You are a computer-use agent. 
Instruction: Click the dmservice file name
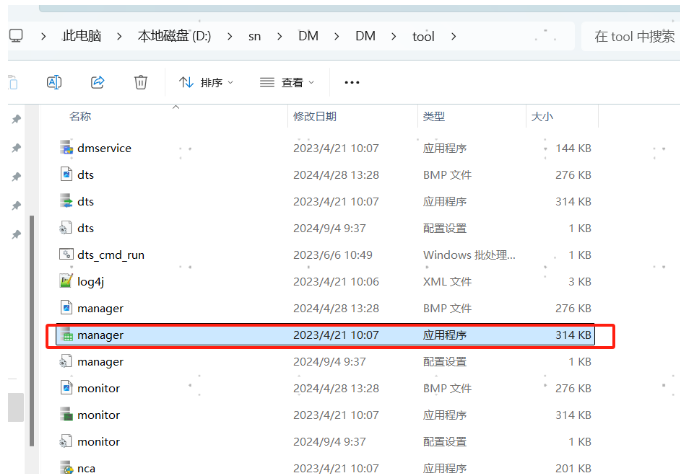104,148
